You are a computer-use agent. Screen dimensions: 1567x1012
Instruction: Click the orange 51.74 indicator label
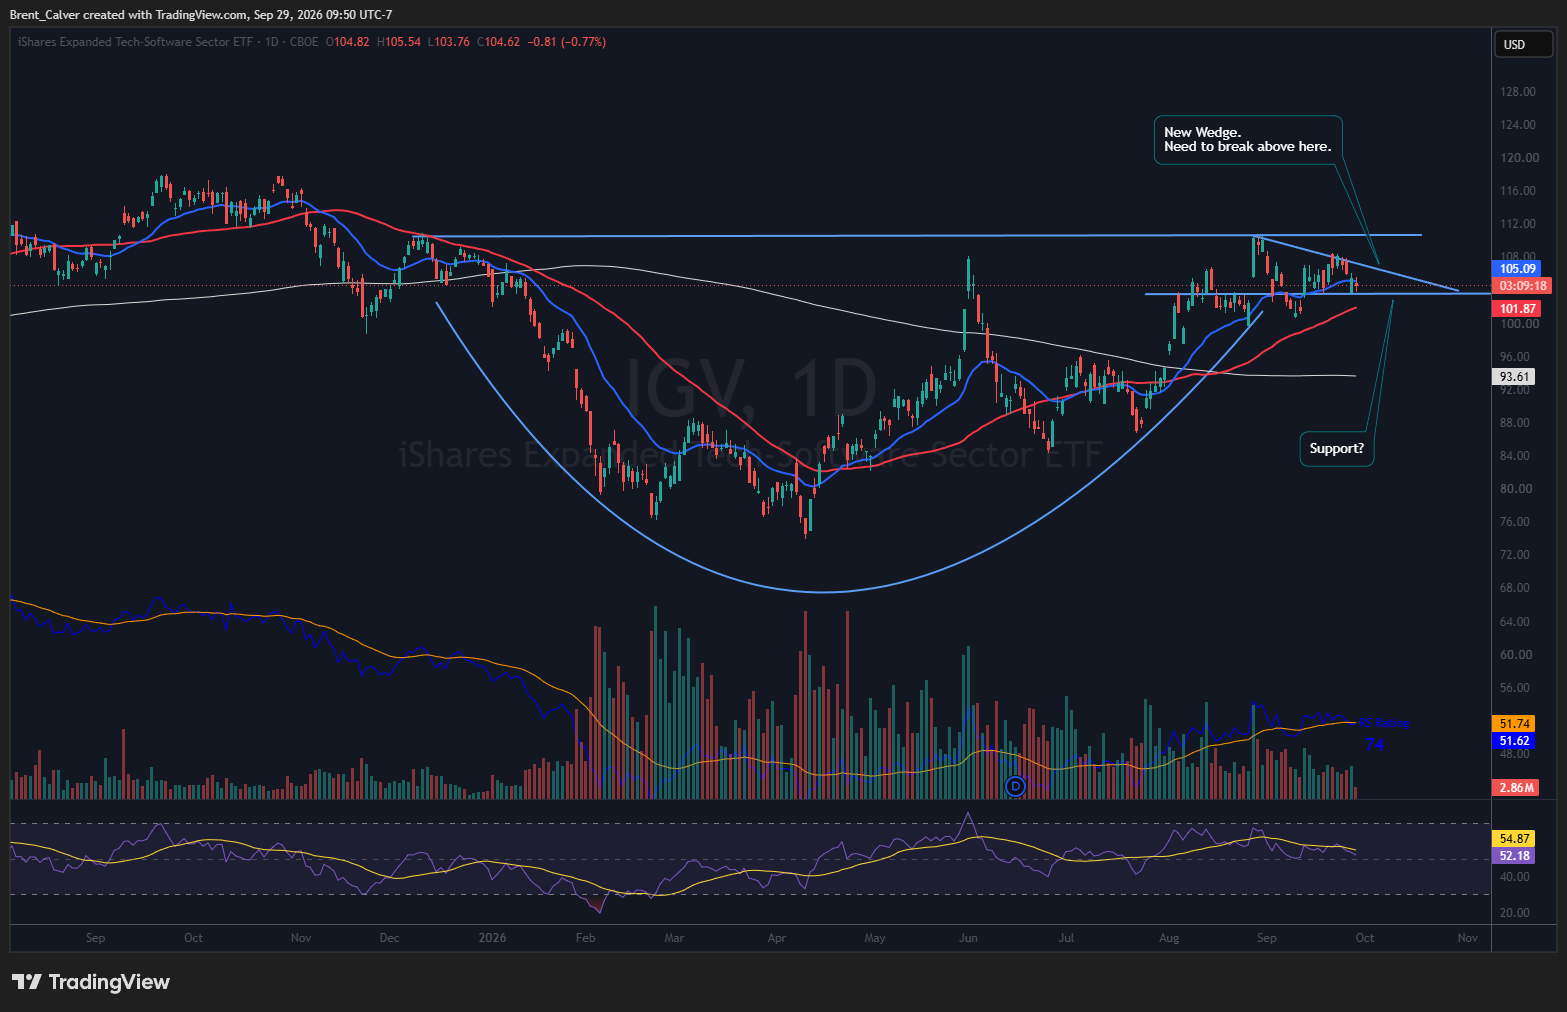[1514, 724]
